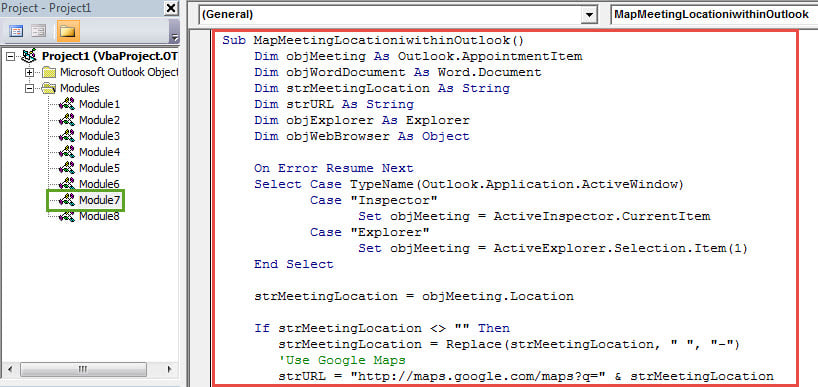Click the 'On Error Resume Next' line
The image size is (818, 387).
pyautogui.click(x=334, y=168)
